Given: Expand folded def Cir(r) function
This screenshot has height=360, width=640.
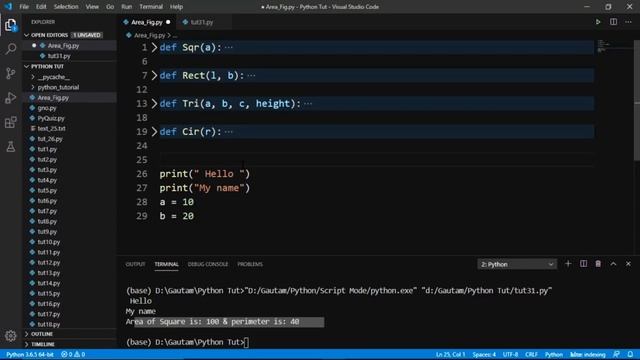Looking at the screenshot, I should point(154,132).
